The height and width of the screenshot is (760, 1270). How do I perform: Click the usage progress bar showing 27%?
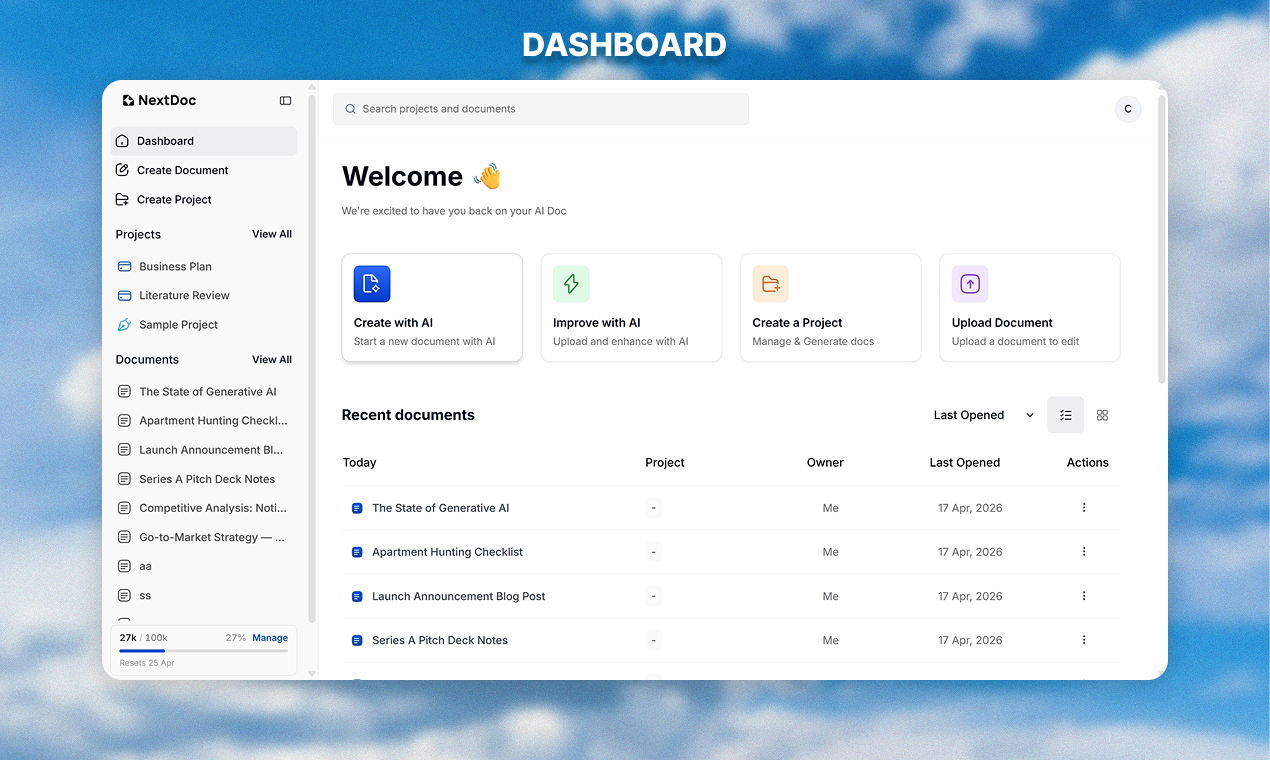203,650
